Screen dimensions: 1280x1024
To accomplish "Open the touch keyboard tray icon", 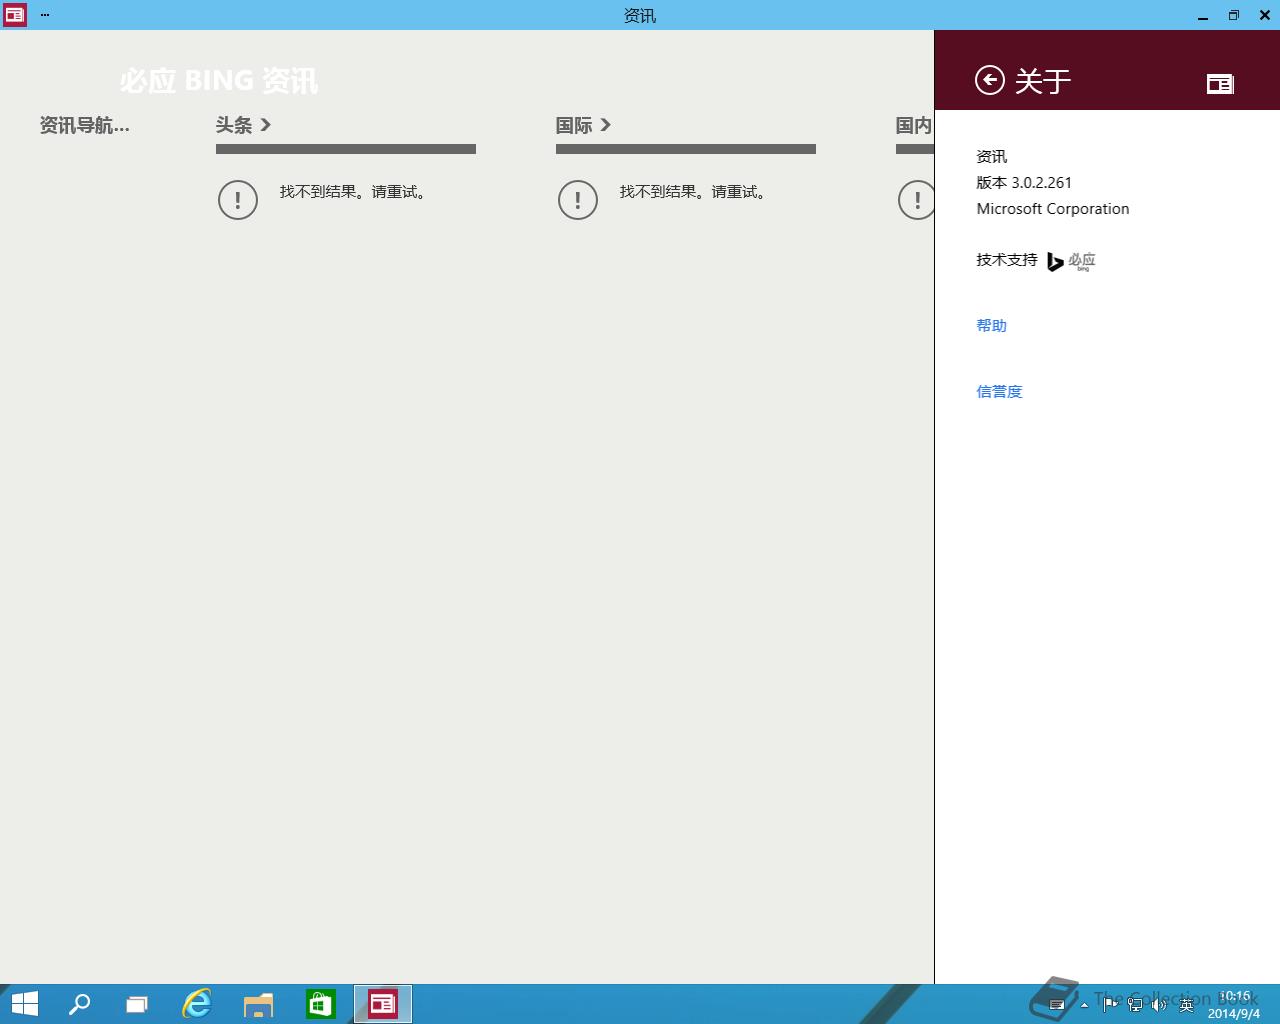I will [x=1057, y=1005].
